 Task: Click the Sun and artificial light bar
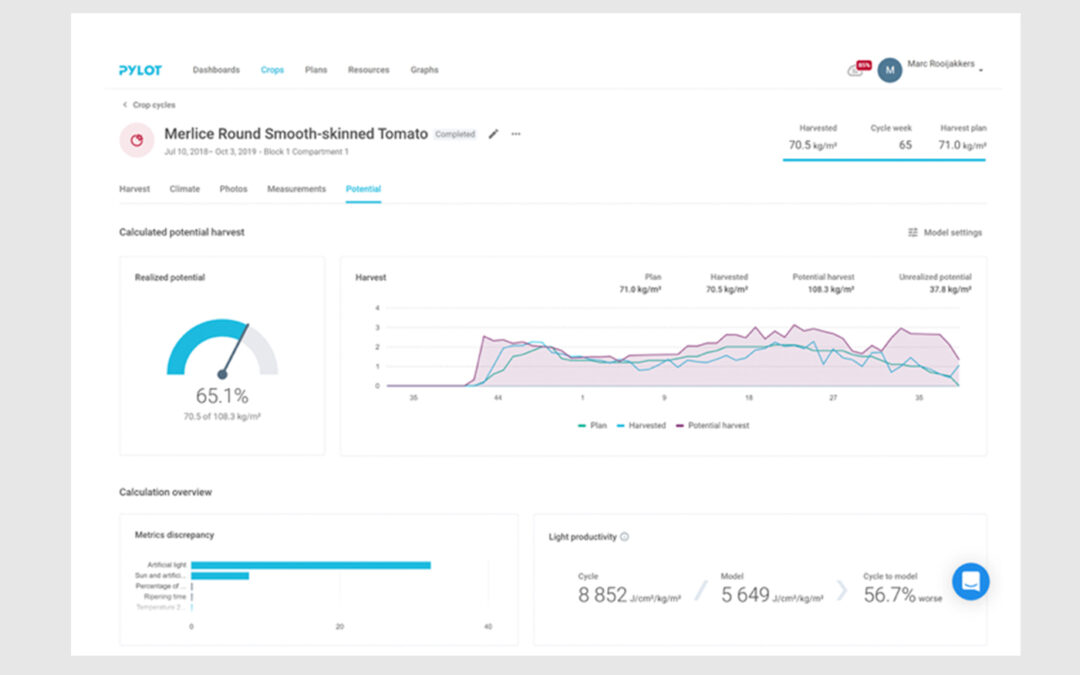pos(220,576)
